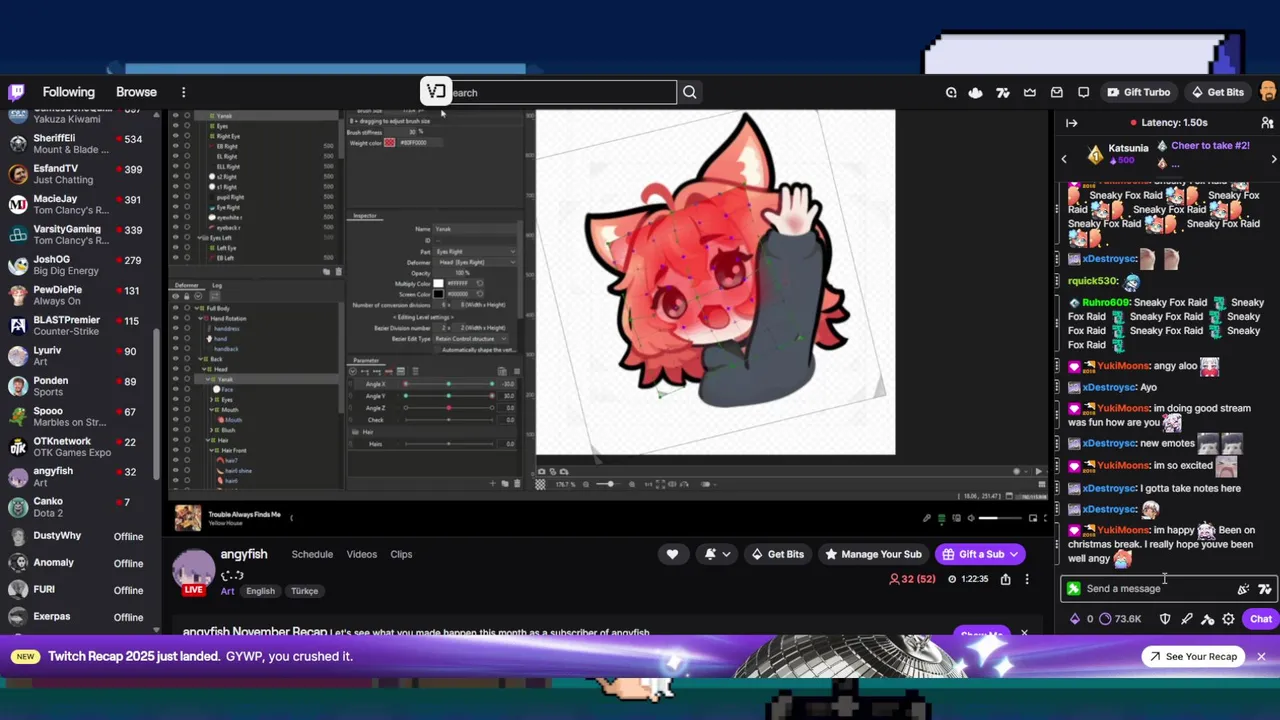Open the Twitch home logo
Screen dimensions: 1280x720
[17, 92]
